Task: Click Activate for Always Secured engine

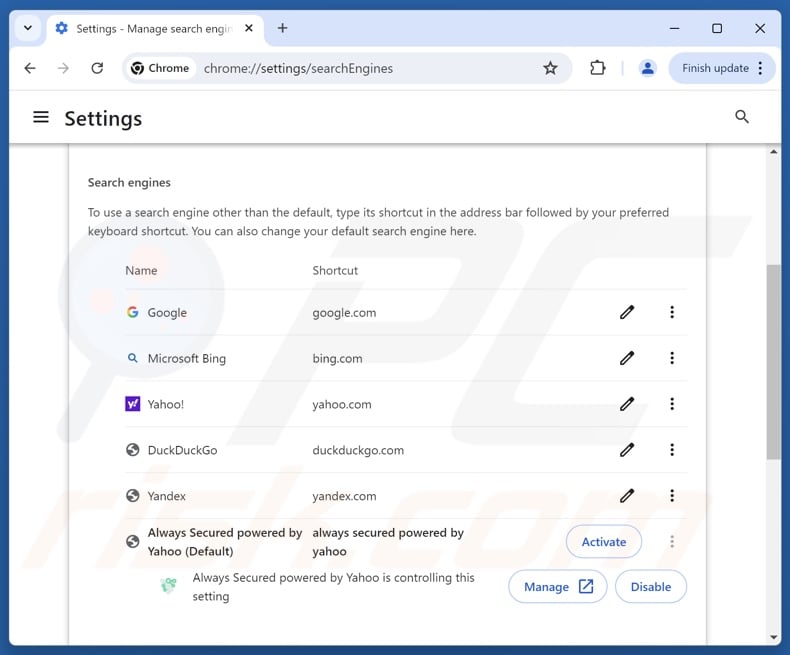Action: click(604, 542)
